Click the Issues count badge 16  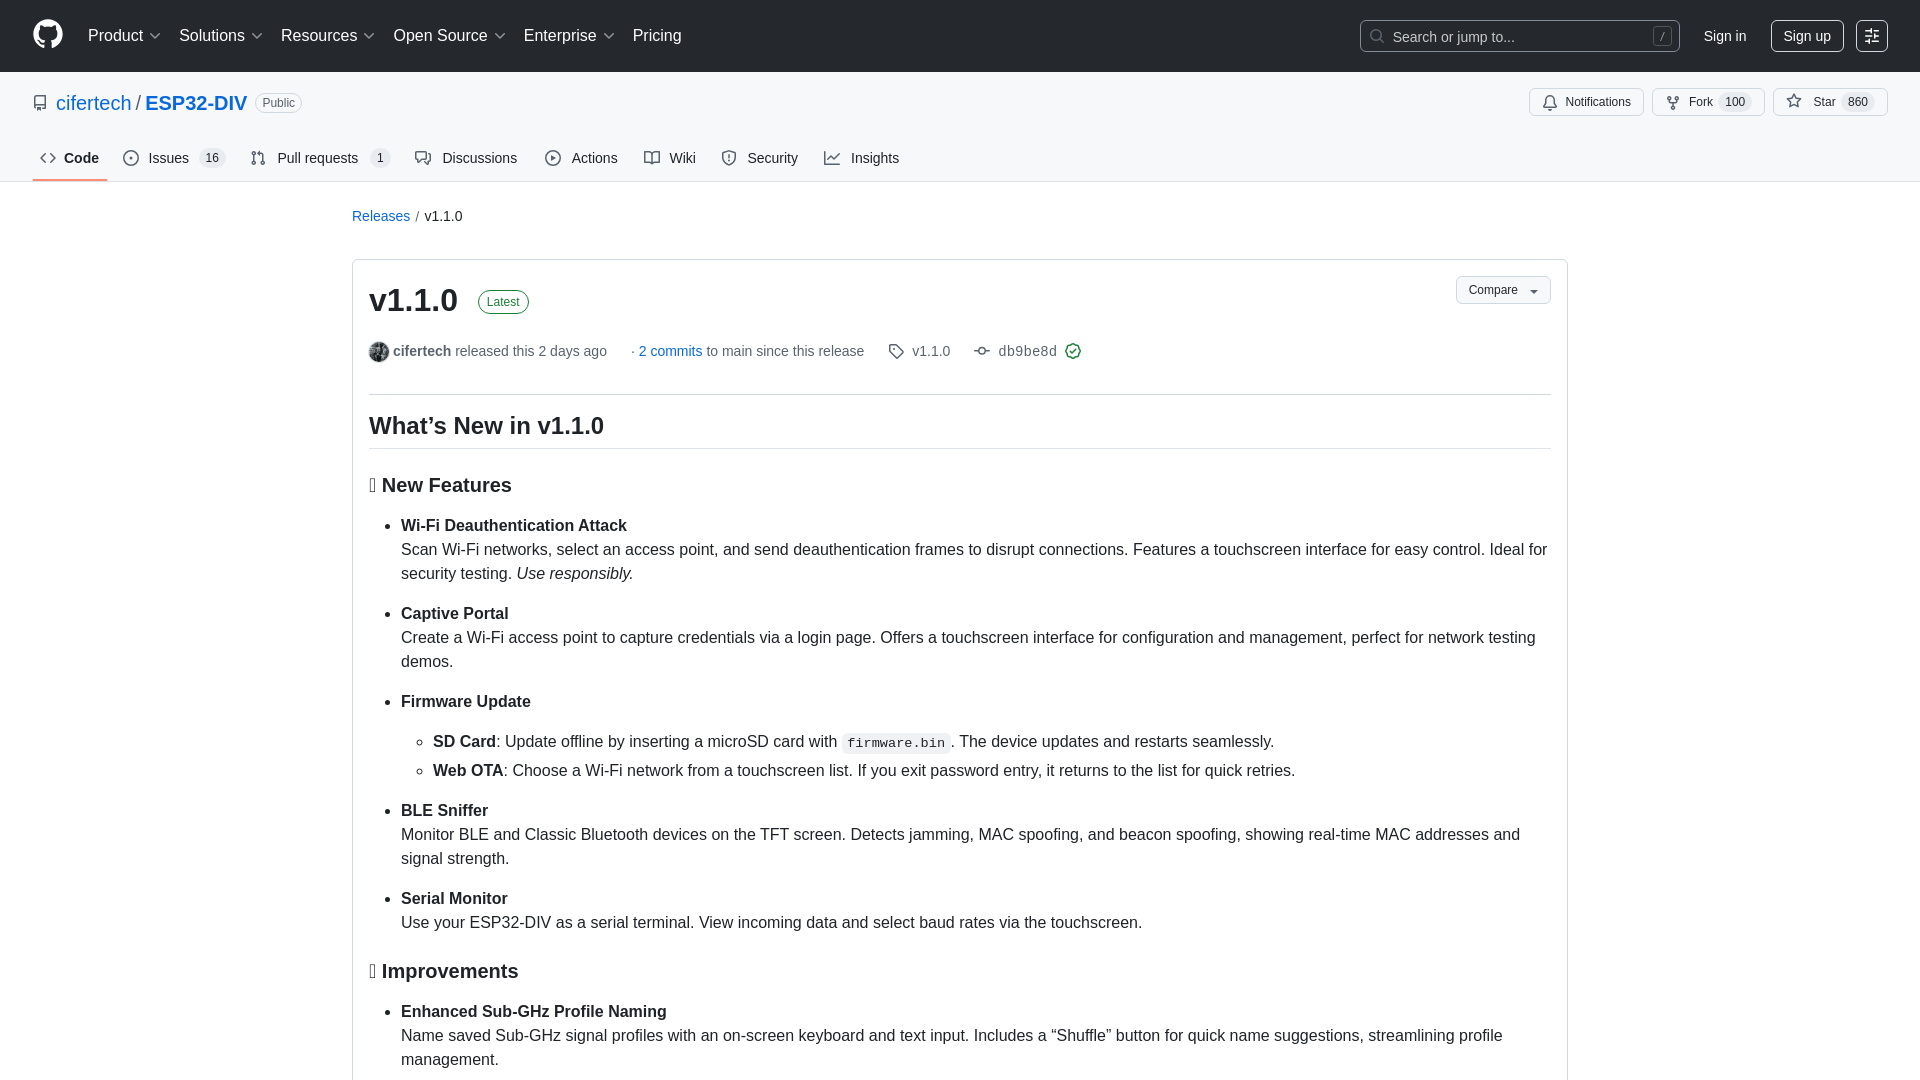(x=212, y=158)
